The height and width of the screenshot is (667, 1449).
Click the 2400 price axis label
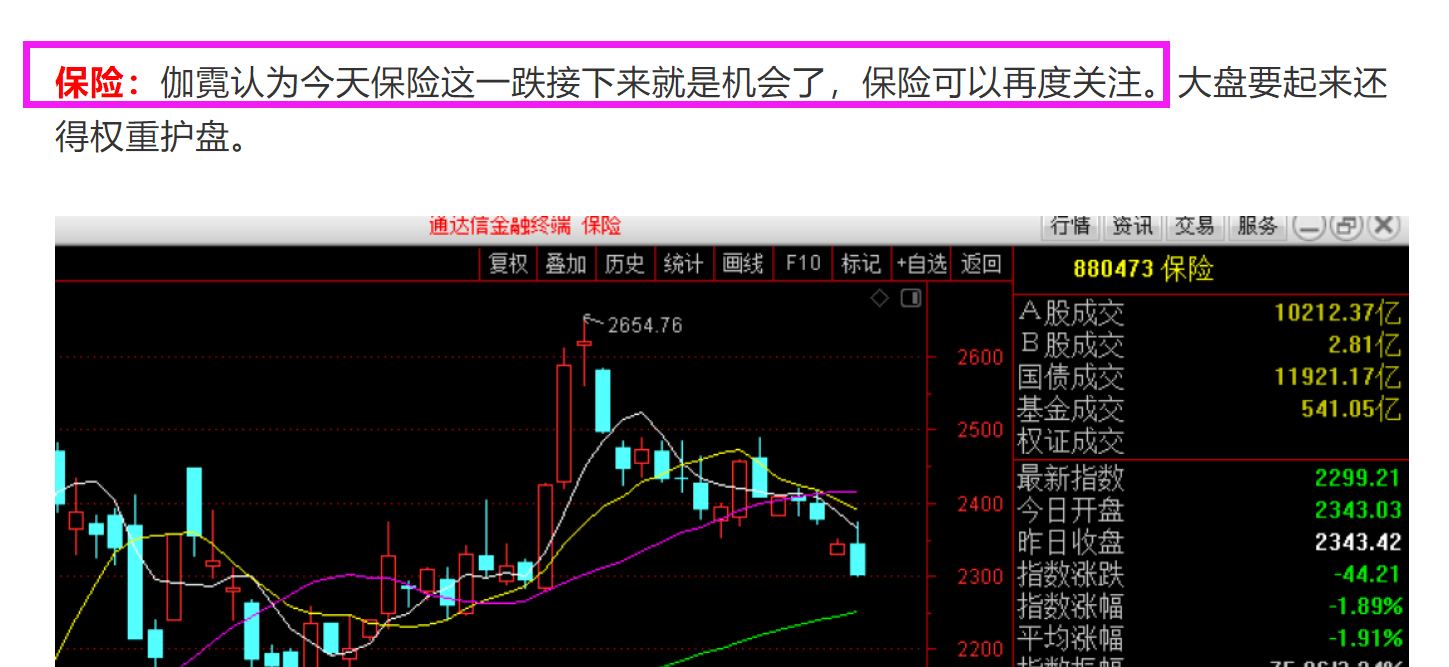(980, 503)
